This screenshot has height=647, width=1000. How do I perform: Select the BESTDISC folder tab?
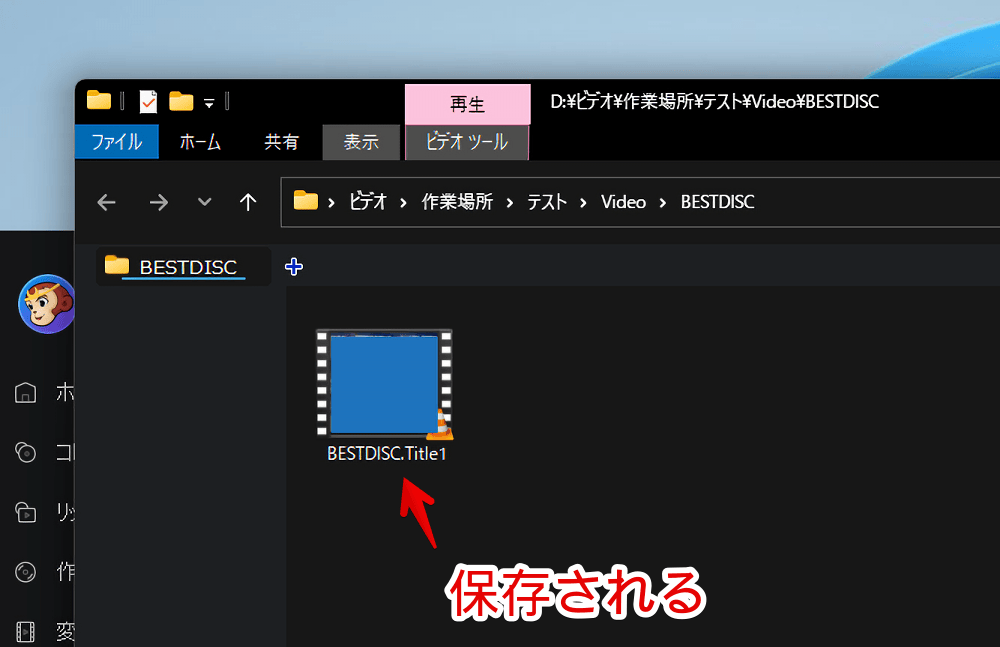coord(183,266)
